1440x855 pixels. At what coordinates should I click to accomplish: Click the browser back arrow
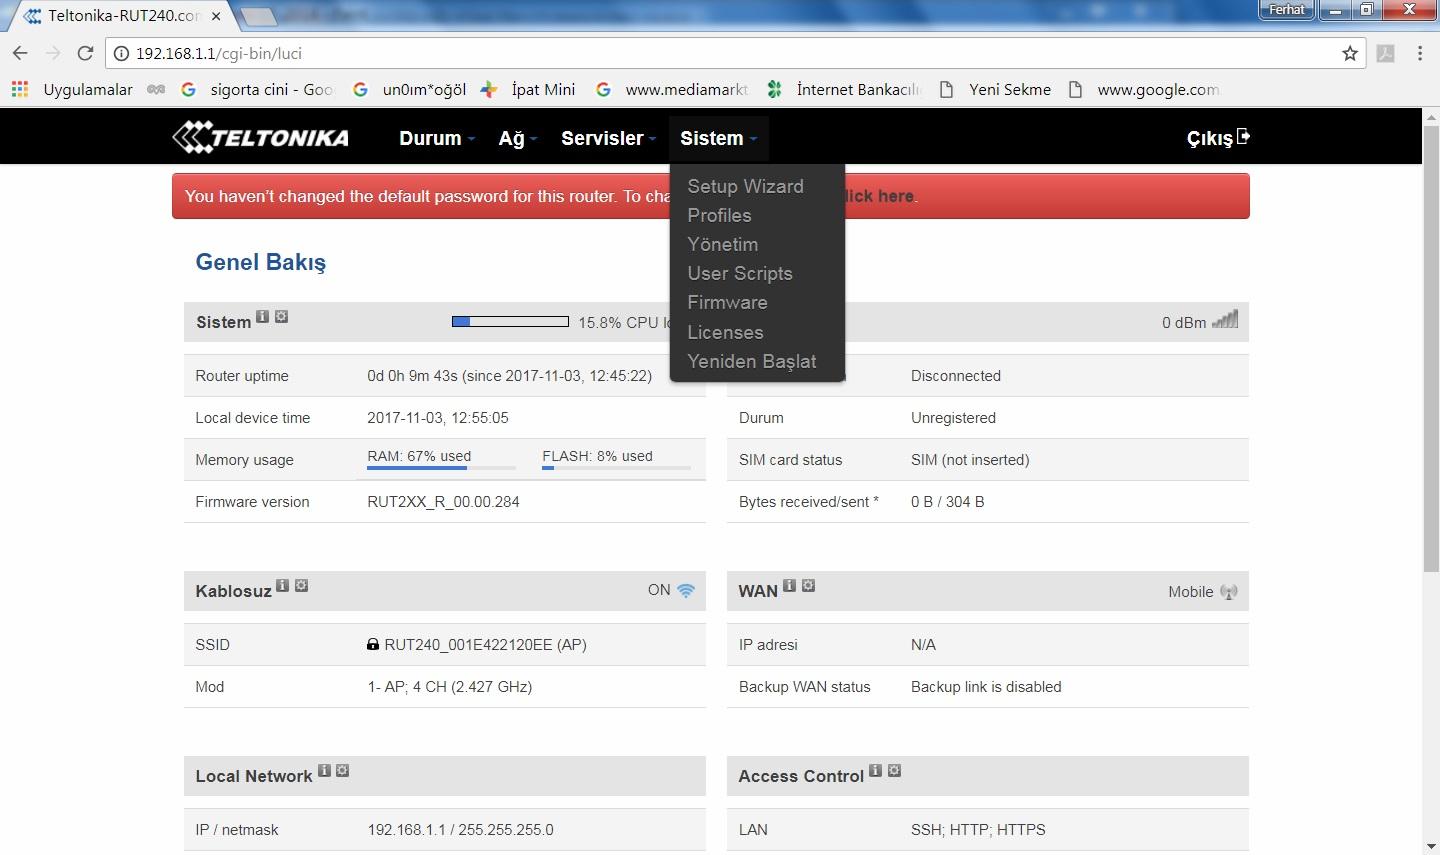21,53
